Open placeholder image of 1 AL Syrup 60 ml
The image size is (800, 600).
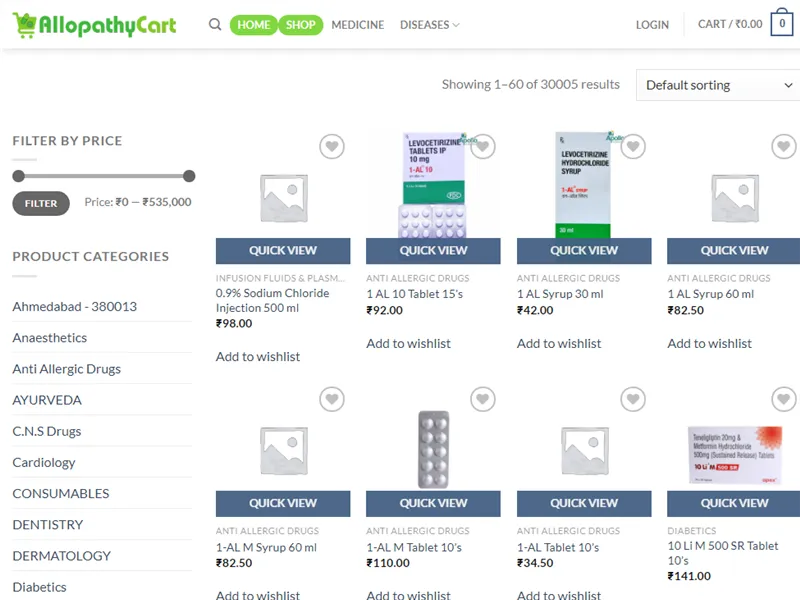click(735, 198)
